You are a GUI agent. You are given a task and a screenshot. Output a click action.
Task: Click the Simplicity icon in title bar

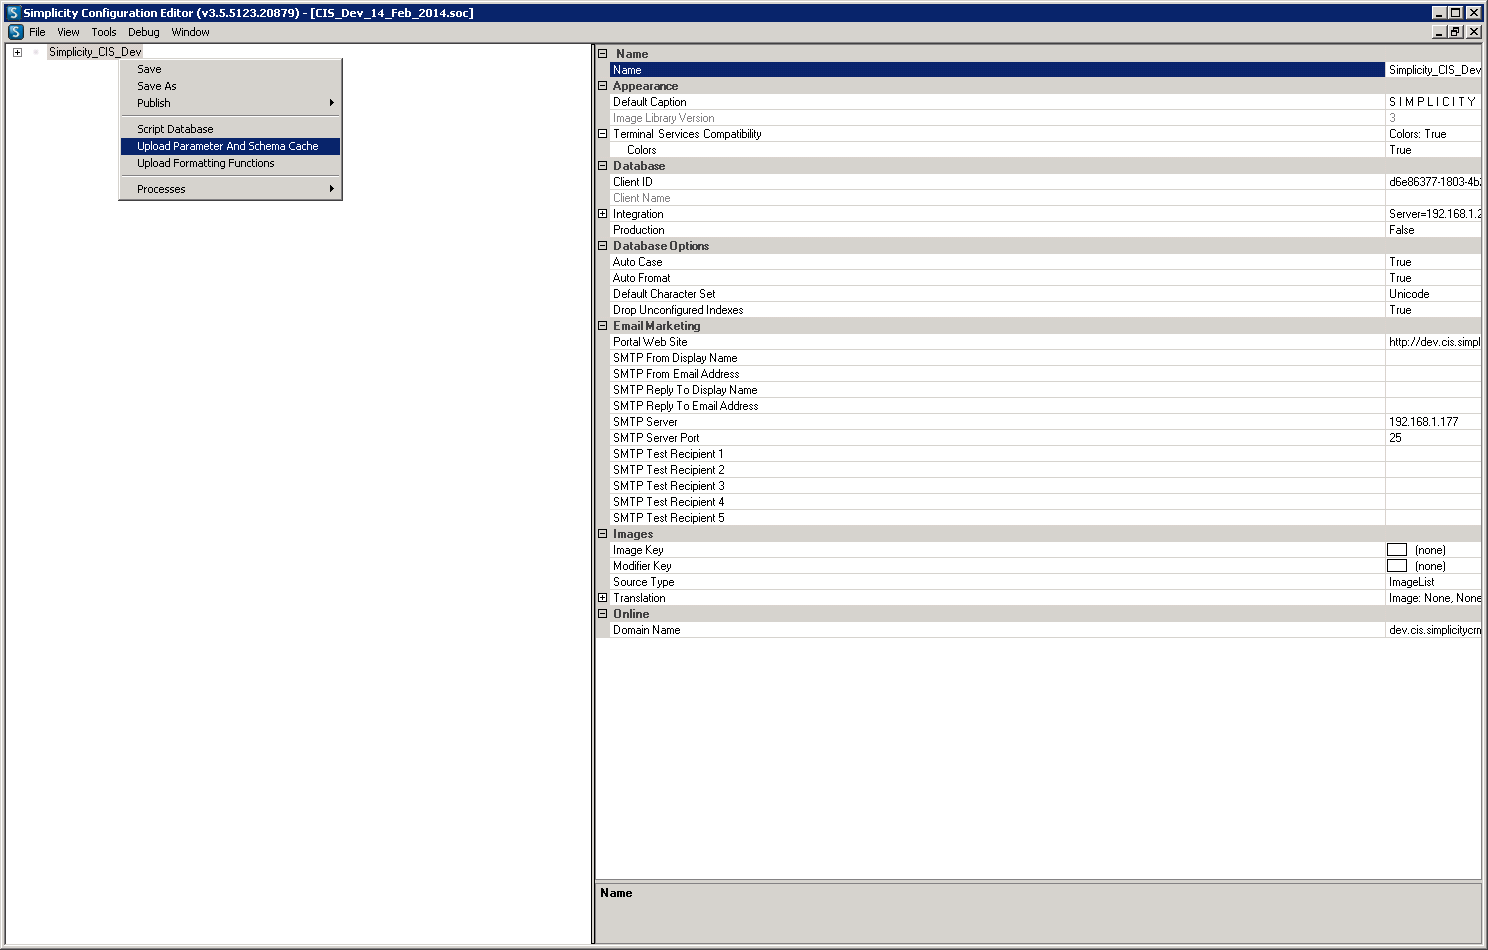(13, 13)
